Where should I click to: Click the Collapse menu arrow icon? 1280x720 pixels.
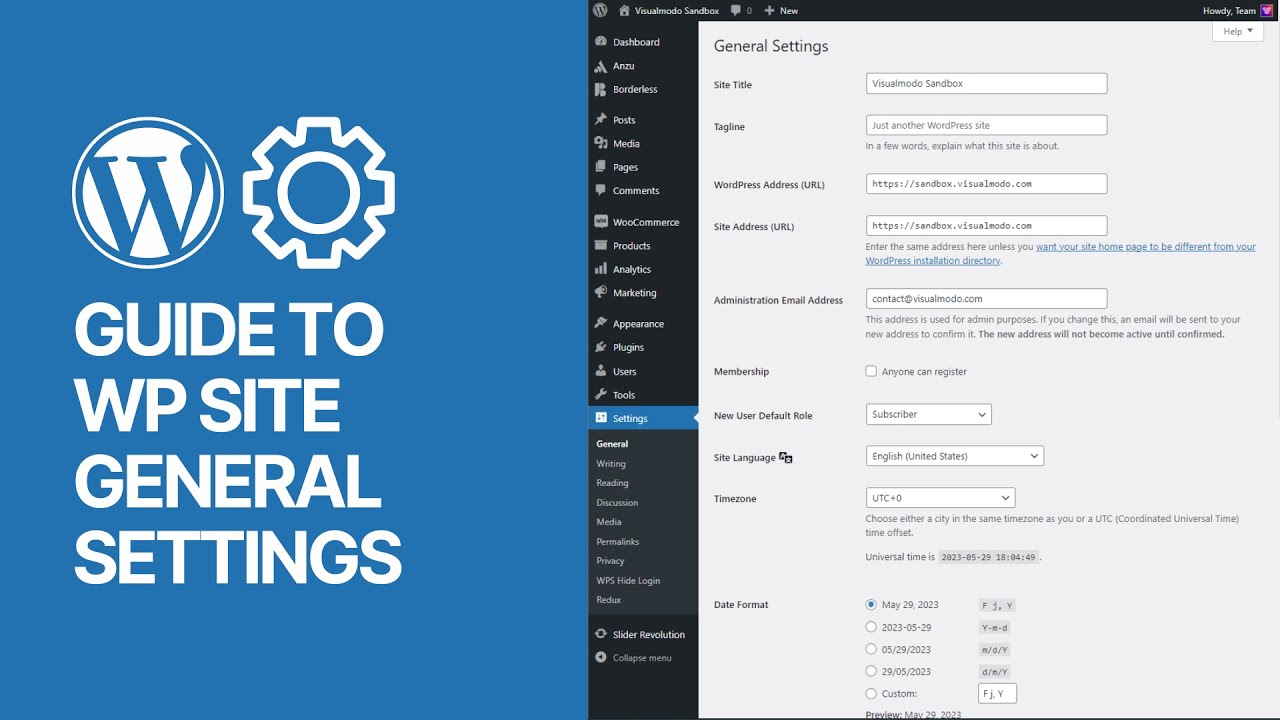click(600, 658)
